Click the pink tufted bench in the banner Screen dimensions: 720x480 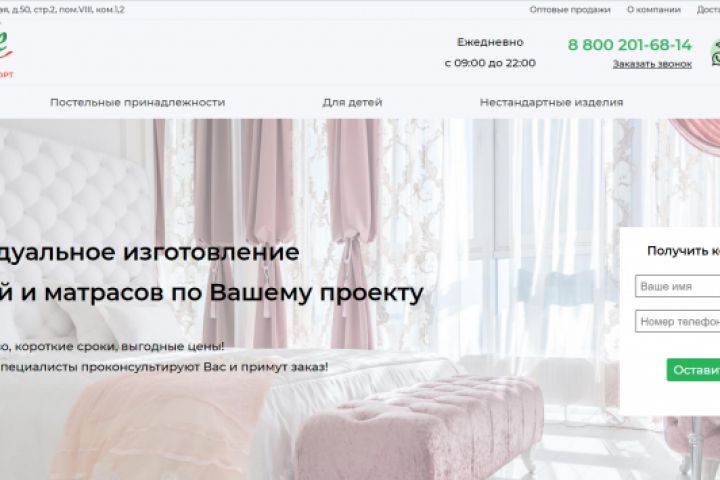click(420, 425)
